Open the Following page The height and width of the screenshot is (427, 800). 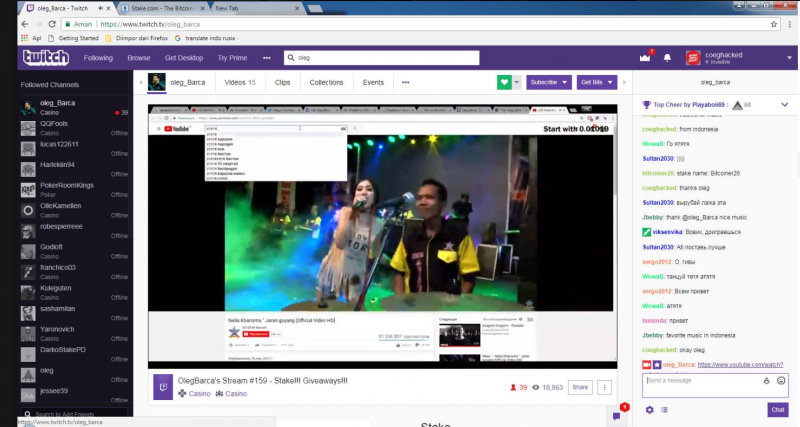(98, 58)
